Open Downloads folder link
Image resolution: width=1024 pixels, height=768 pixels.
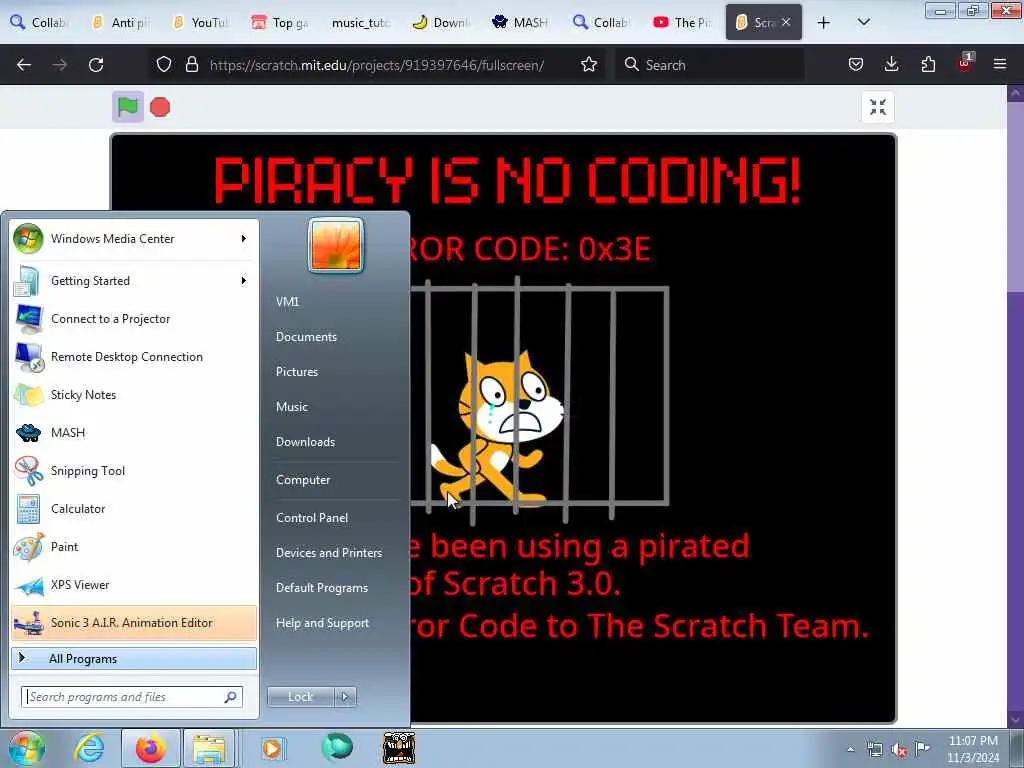[305, 442]
